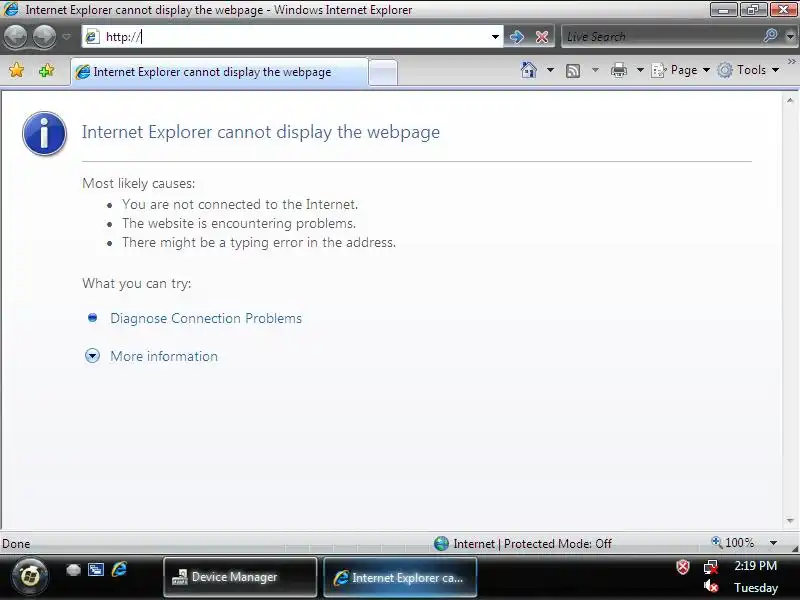Switch to Device Manager taskbar button

point(240,577)
